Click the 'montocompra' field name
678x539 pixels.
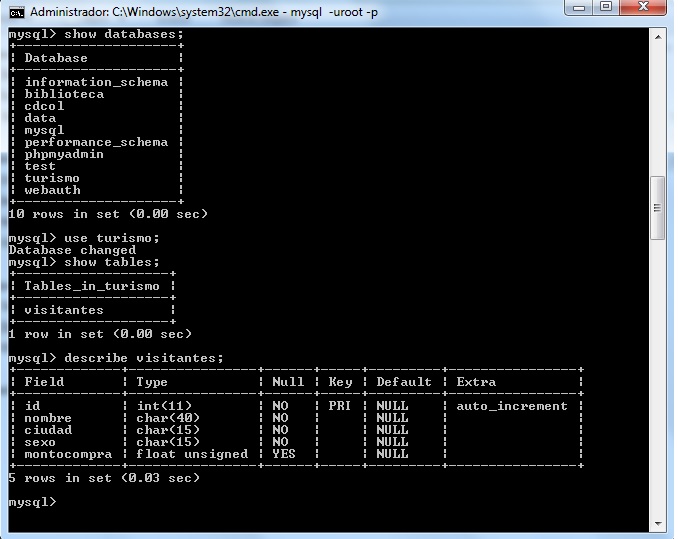point(68,454)
